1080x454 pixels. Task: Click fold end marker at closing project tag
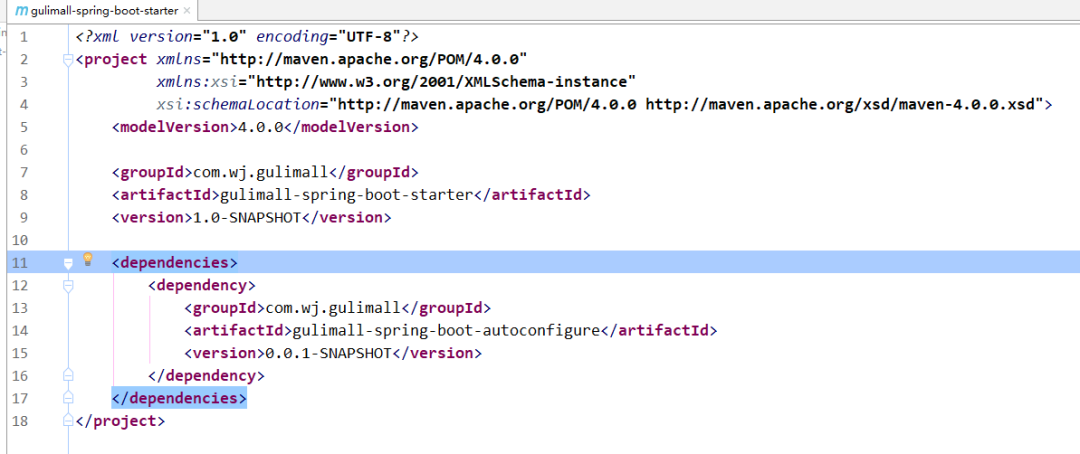pyautogui.click(x=68, y=421)
